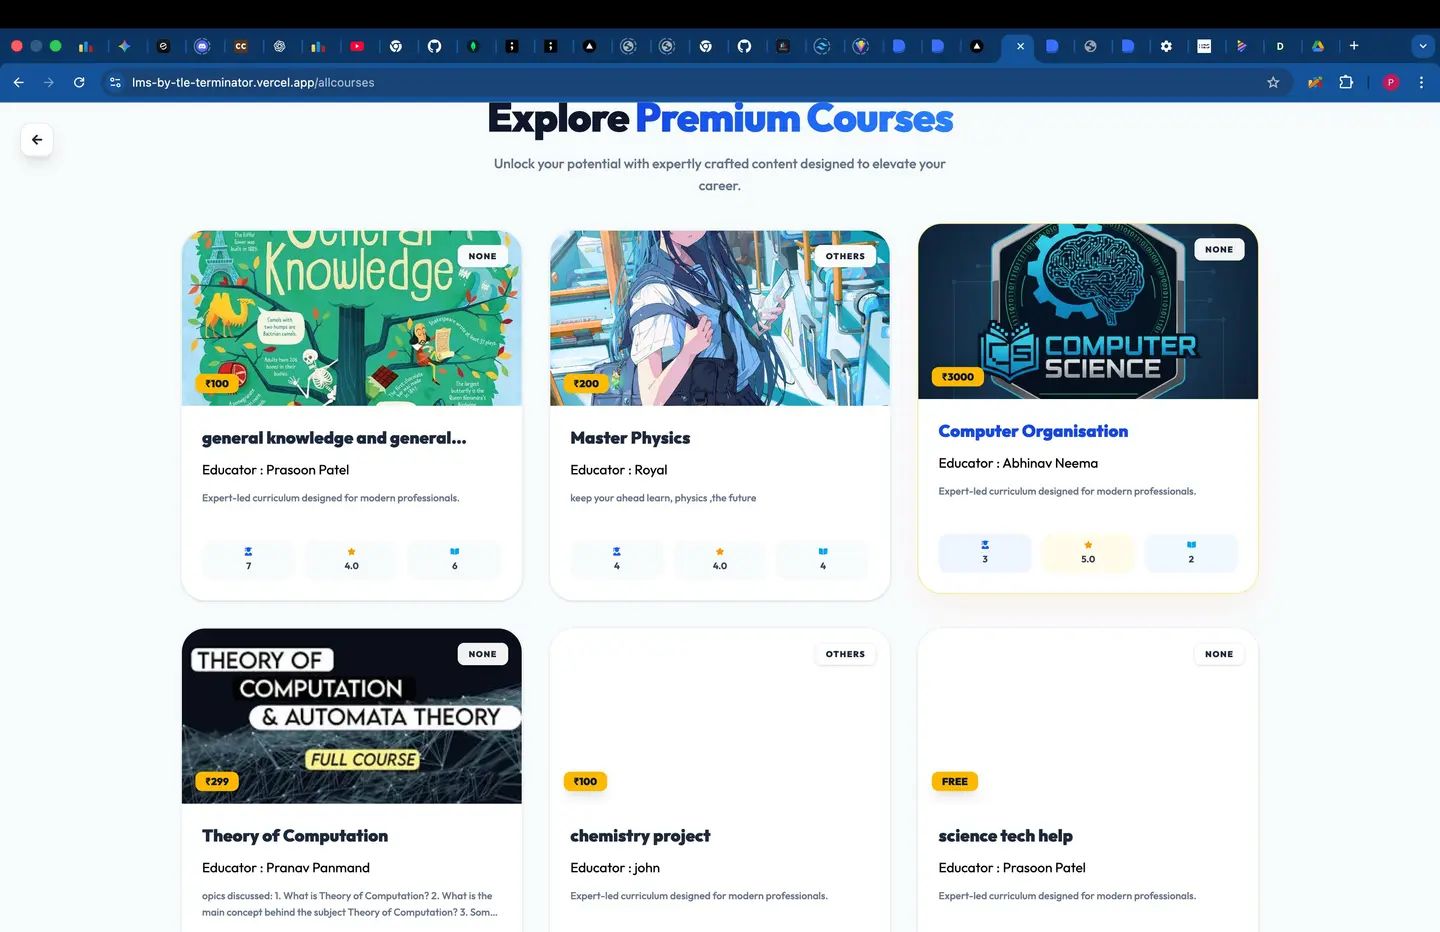Click 'Educator : john' text
This screenshot has width=1440, height=932.
(615, 868)
